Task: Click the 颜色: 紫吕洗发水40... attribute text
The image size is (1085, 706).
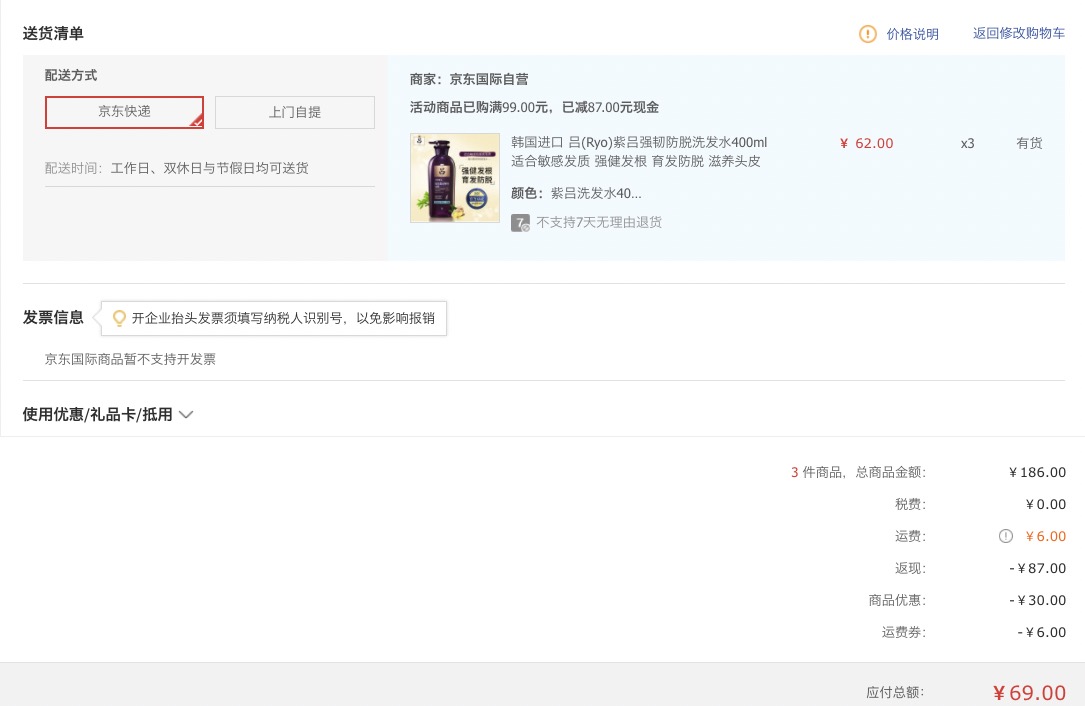Action: [x=576, y=193]
